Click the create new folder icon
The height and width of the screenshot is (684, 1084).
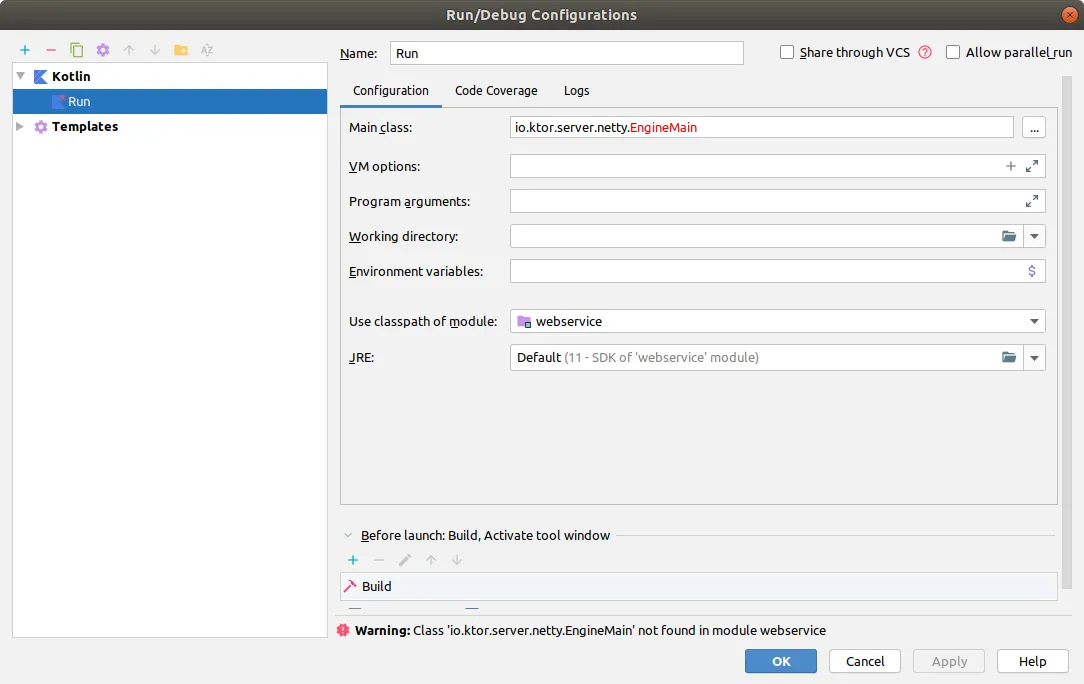[x=181, y=50]
